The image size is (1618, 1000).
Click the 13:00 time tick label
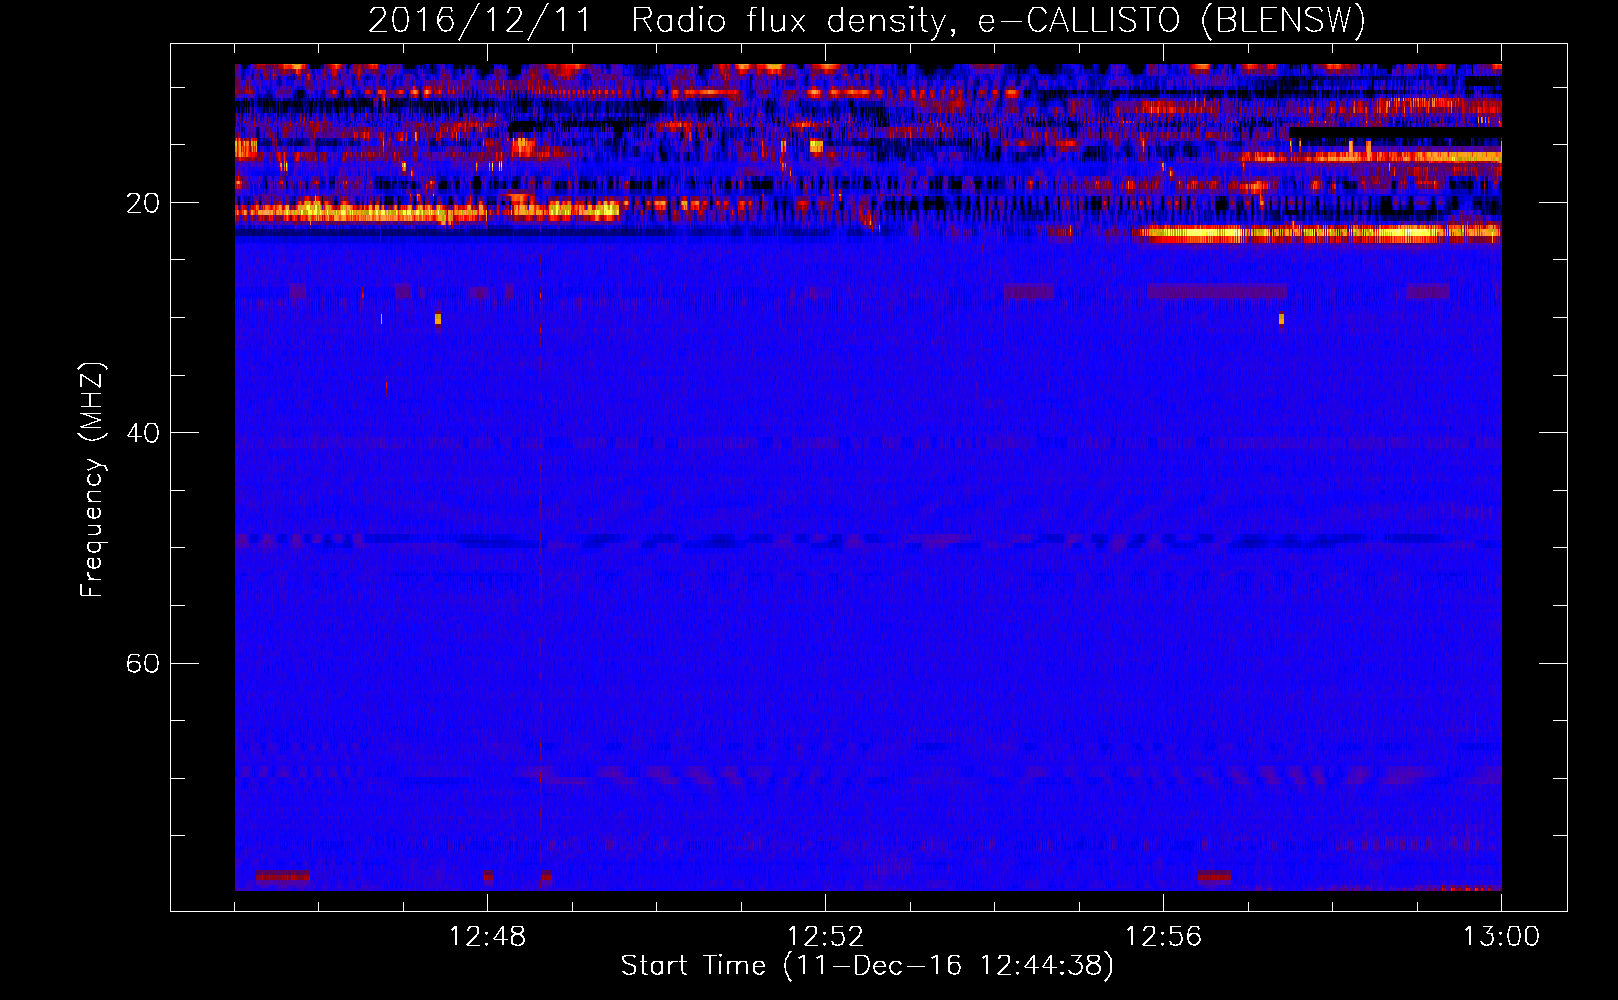coord(1501,937)
